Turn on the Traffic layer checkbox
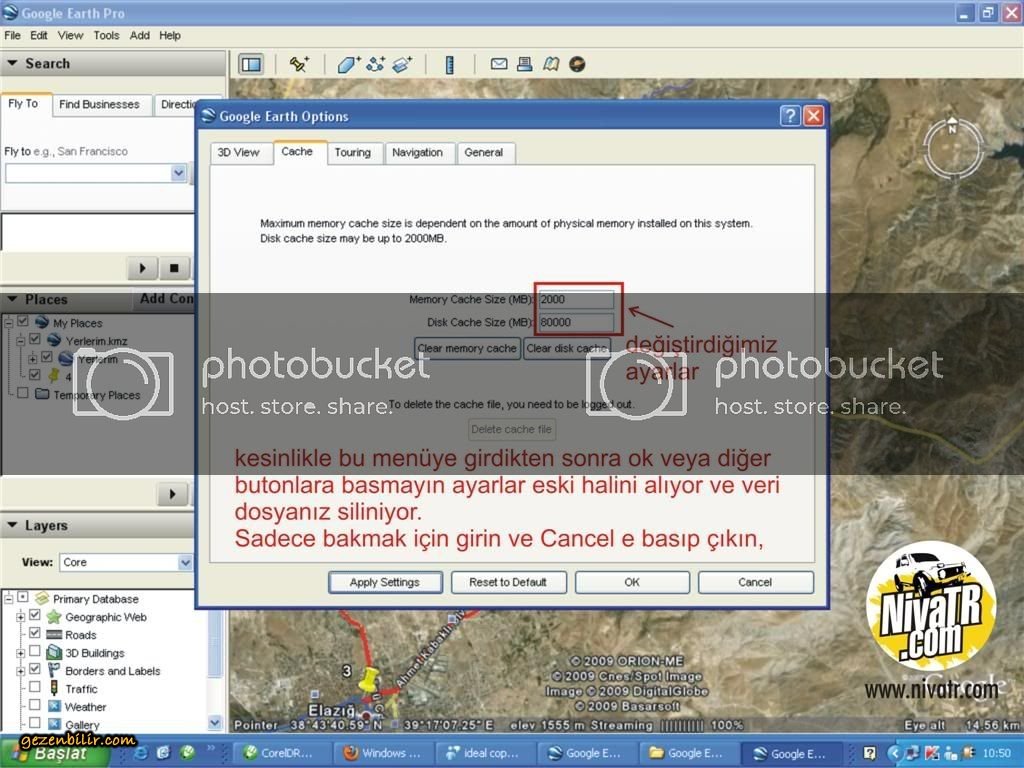The image size is (1024, 768). pyautogui.click(x=35, y=689)
